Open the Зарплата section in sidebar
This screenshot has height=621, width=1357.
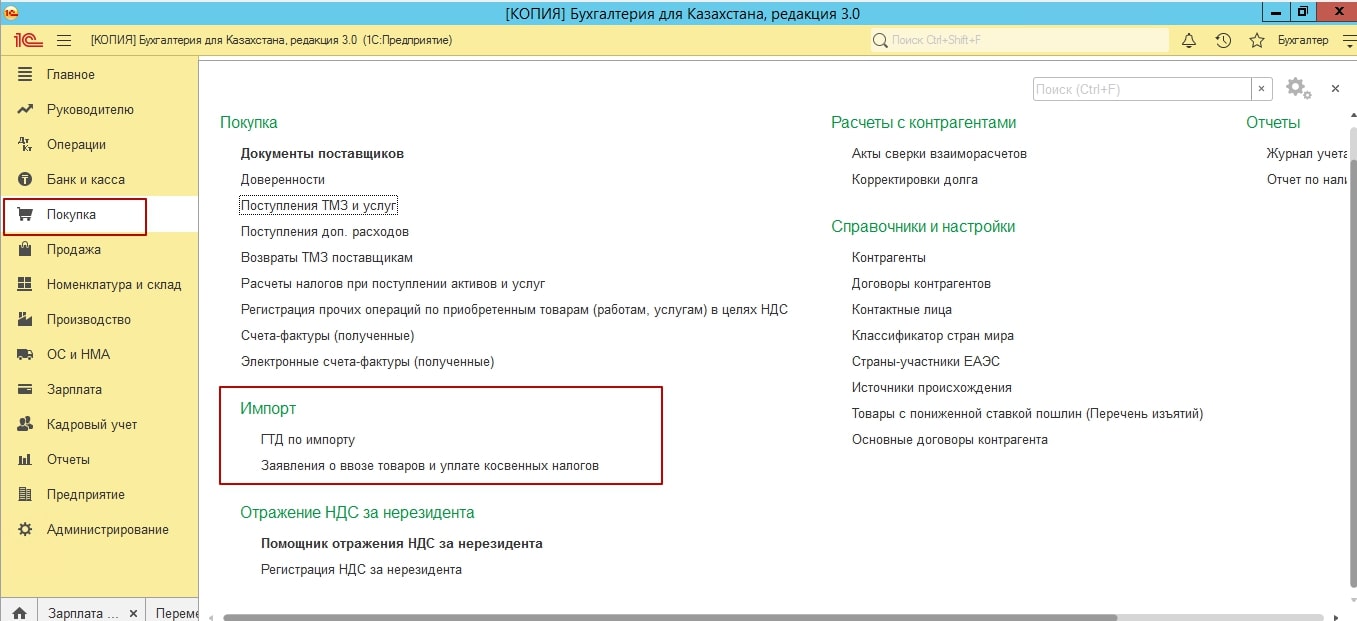pyautogui.click(x=74, y=390)
